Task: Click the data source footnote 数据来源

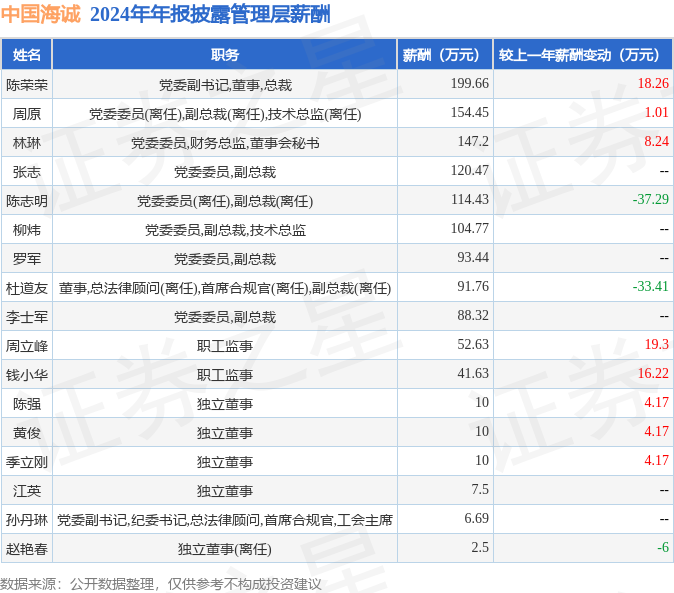Action: (x=161, y=584)
